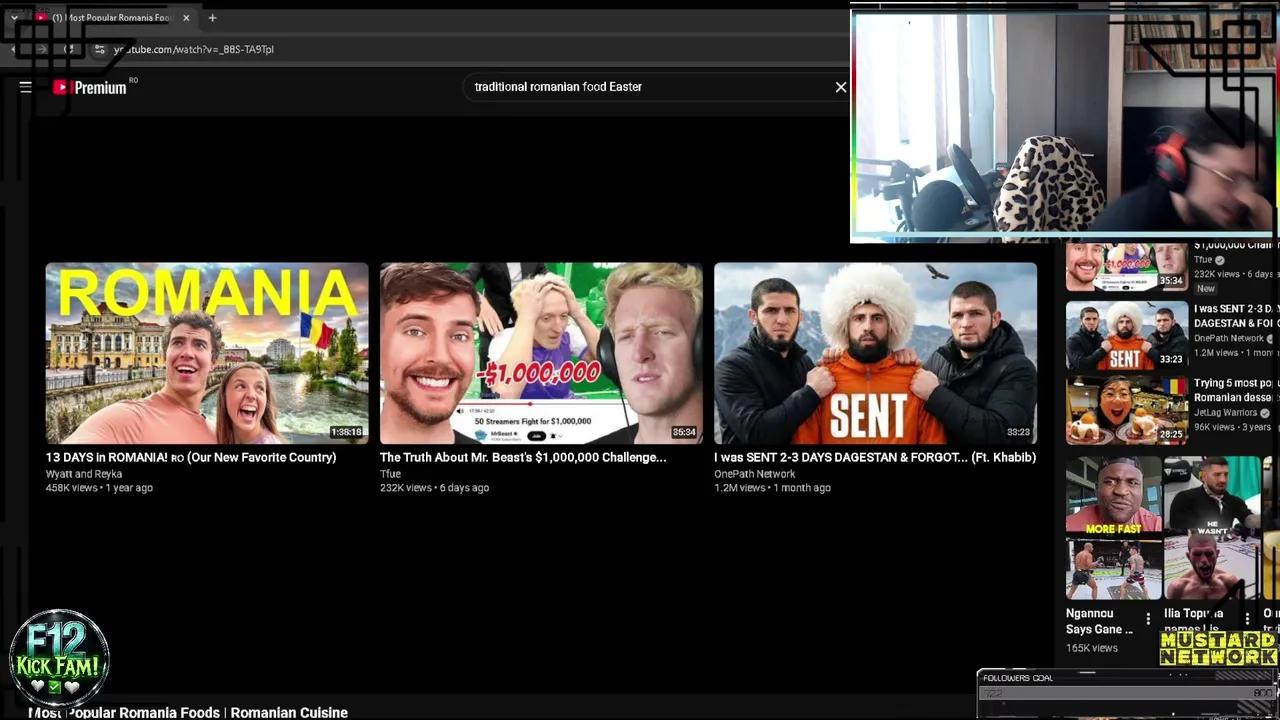Viewport: 1280px width, 720px height.
Task: Reload the page with the refresh icon
Action: 68,49
